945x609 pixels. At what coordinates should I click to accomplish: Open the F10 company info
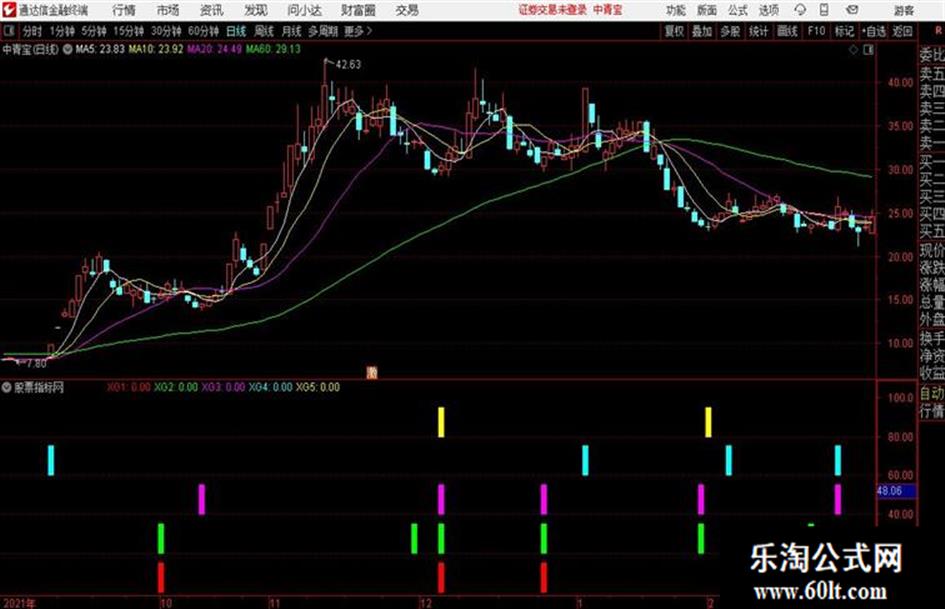[816, 31]
